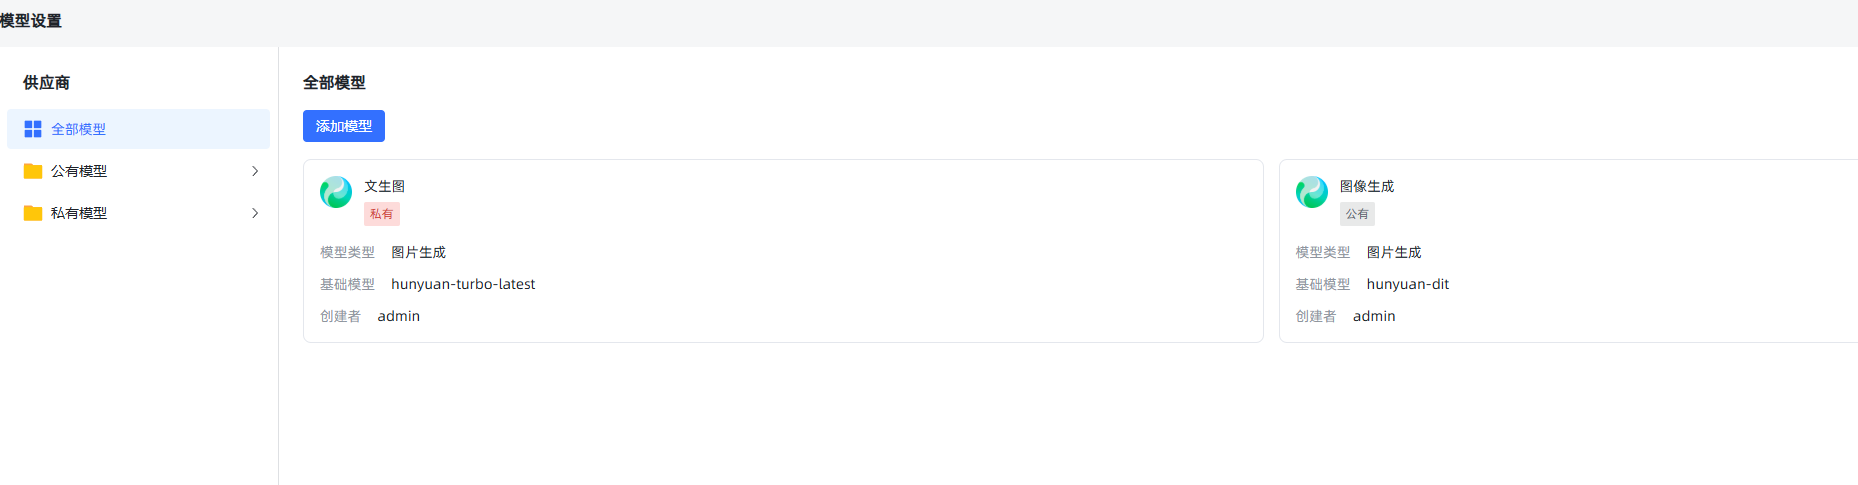The height and width of the screenshot is (485, 1858).
Task: Select 全部模型 in supplier list
Action: 138,129
